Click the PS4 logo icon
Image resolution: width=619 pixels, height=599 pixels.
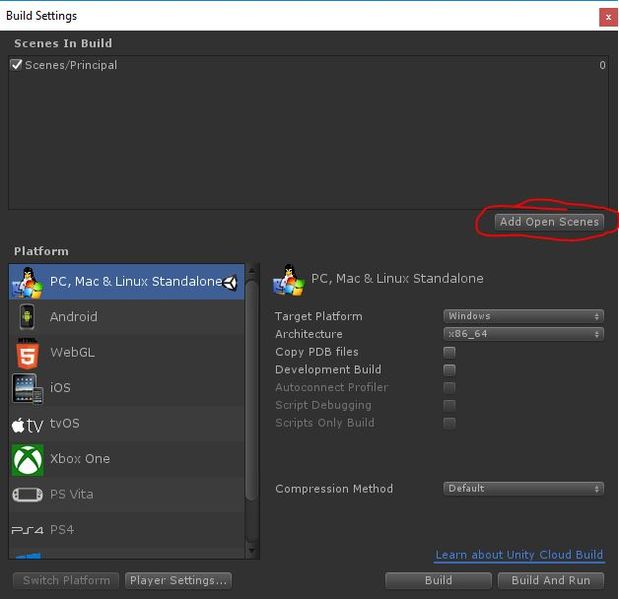(27, 530)
